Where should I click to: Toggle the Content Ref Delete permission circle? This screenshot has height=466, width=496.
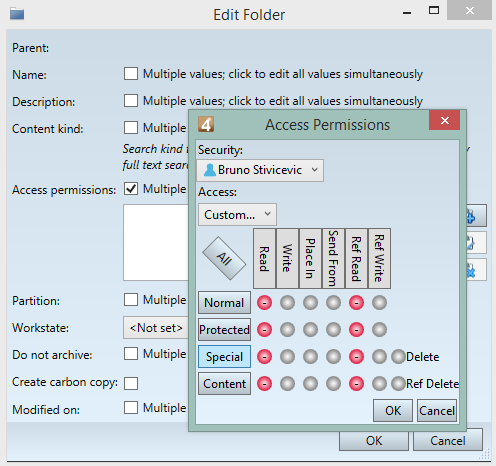point(398,384)
